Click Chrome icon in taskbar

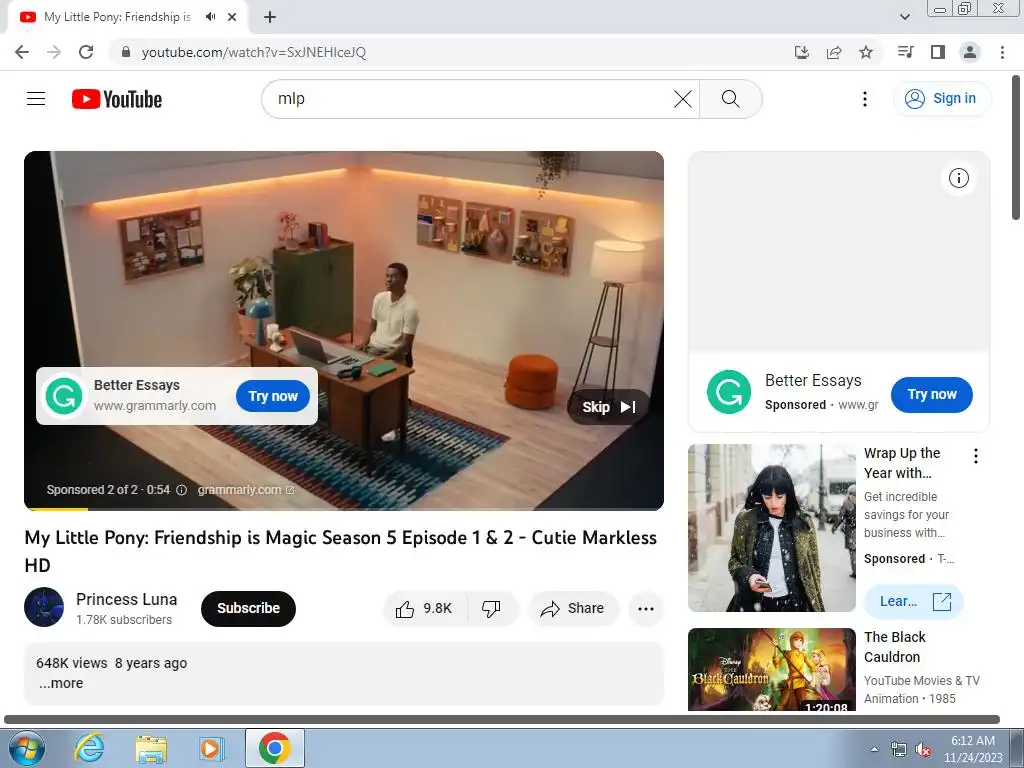point(274,748)
